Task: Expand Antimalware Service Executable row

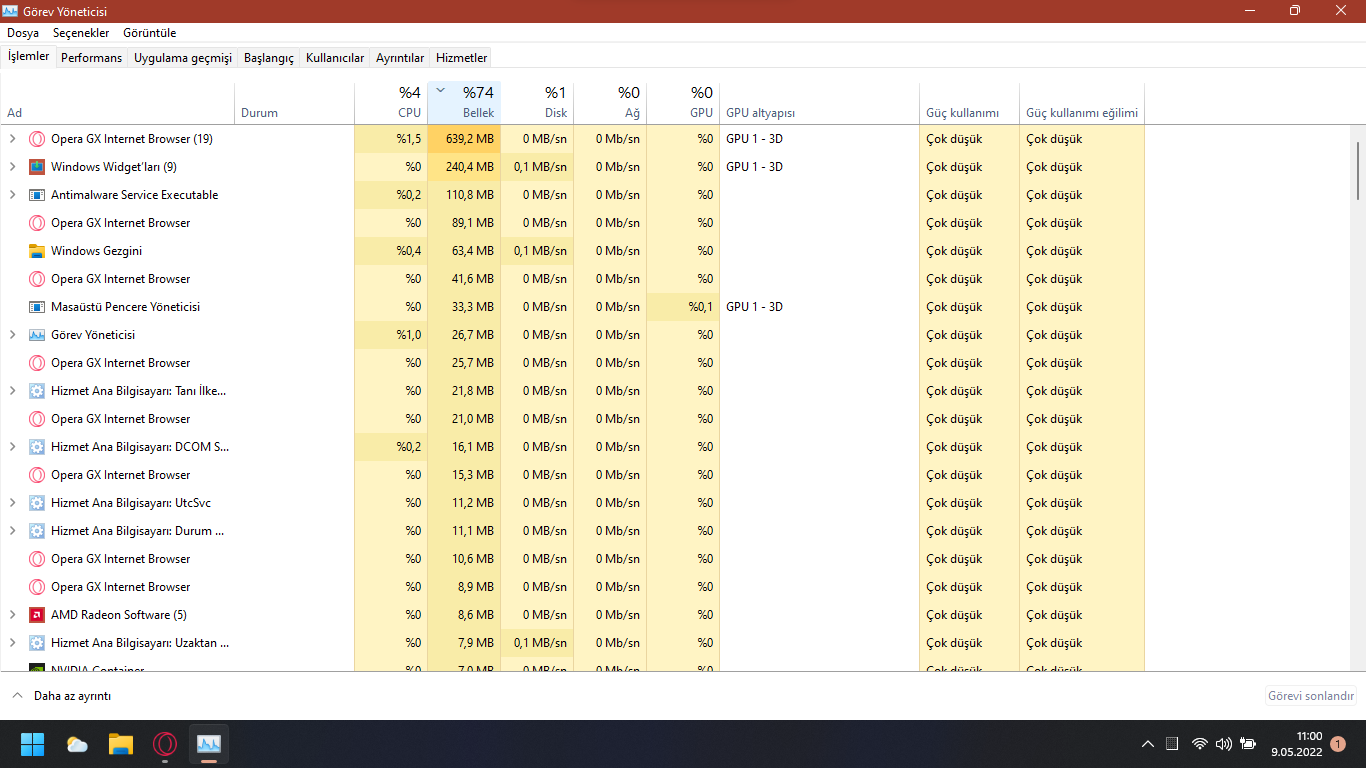Action: (x=13, y=195)
